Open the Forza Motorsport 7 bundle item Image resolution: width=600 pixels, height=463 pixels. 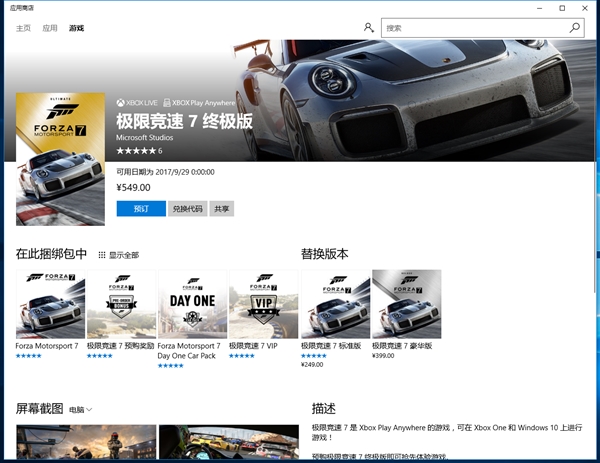click(x=50, y=305)
